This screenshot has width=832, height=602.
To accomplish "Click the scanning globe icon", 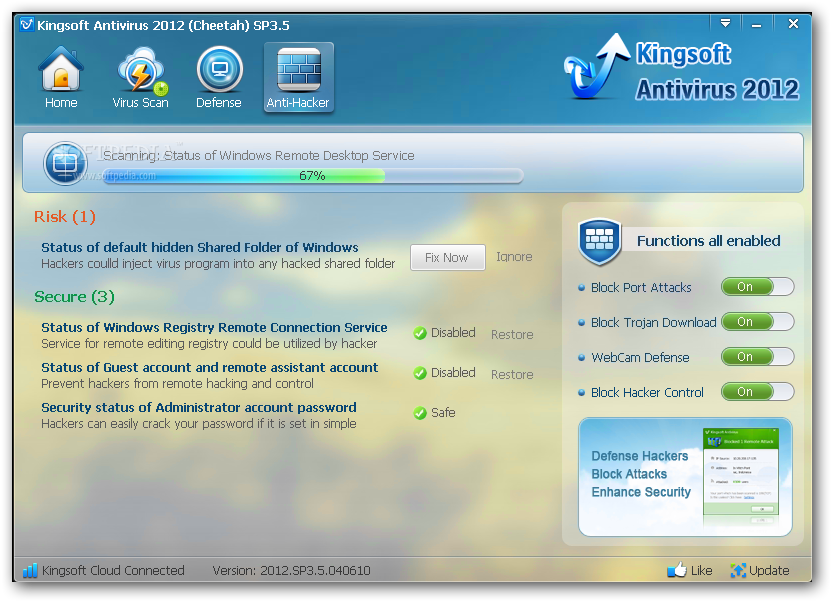I will tap(65, 163).
